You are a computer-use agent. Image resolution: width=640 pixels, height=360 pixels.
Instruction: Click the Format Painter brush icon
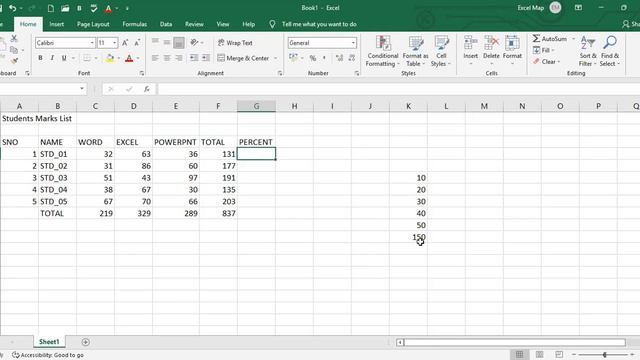click(x=15, y=61)
